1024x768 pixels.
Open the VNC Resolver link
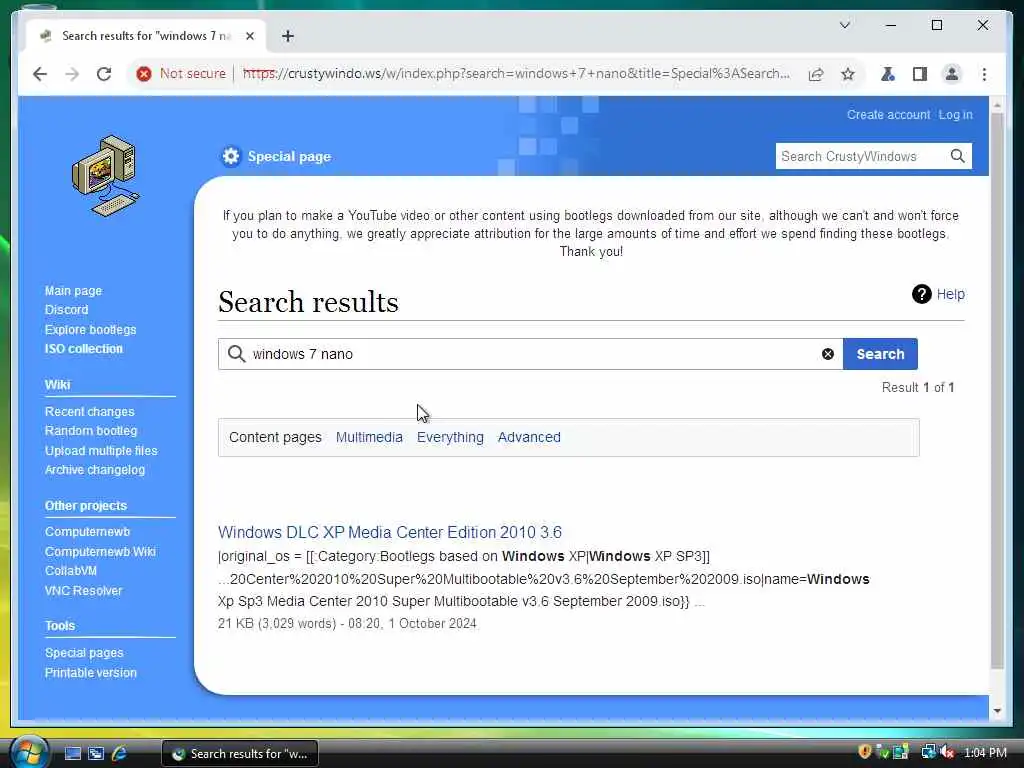[x=84, y=590]
